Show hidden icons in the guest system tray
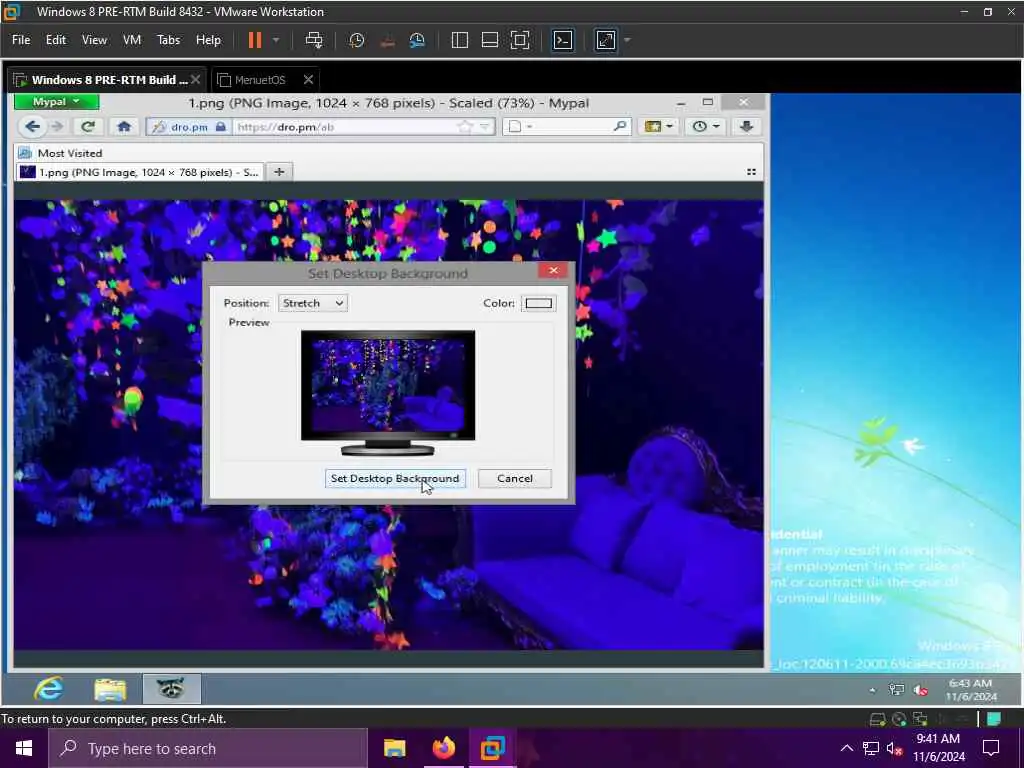The width and height of the screenshot is (1024, 768). 873,690
